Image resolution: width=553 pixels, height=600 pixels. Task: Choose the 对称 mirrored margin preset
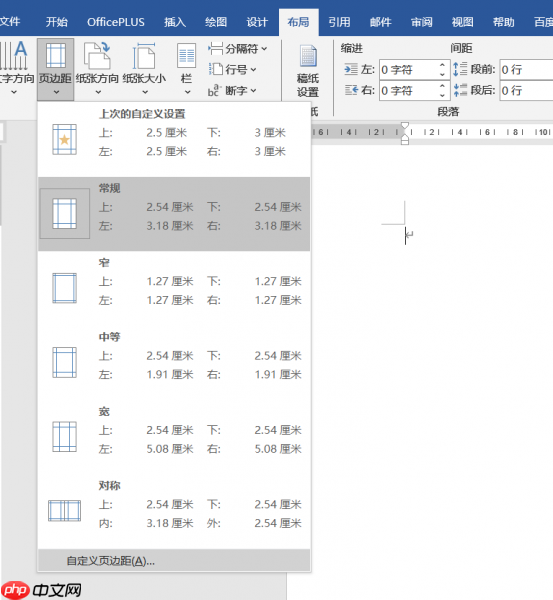(174, 511)
